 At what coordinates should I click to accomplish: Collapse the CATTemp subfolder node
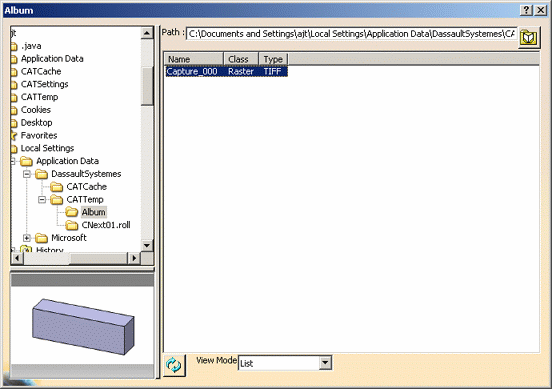(x=42, y=200)
